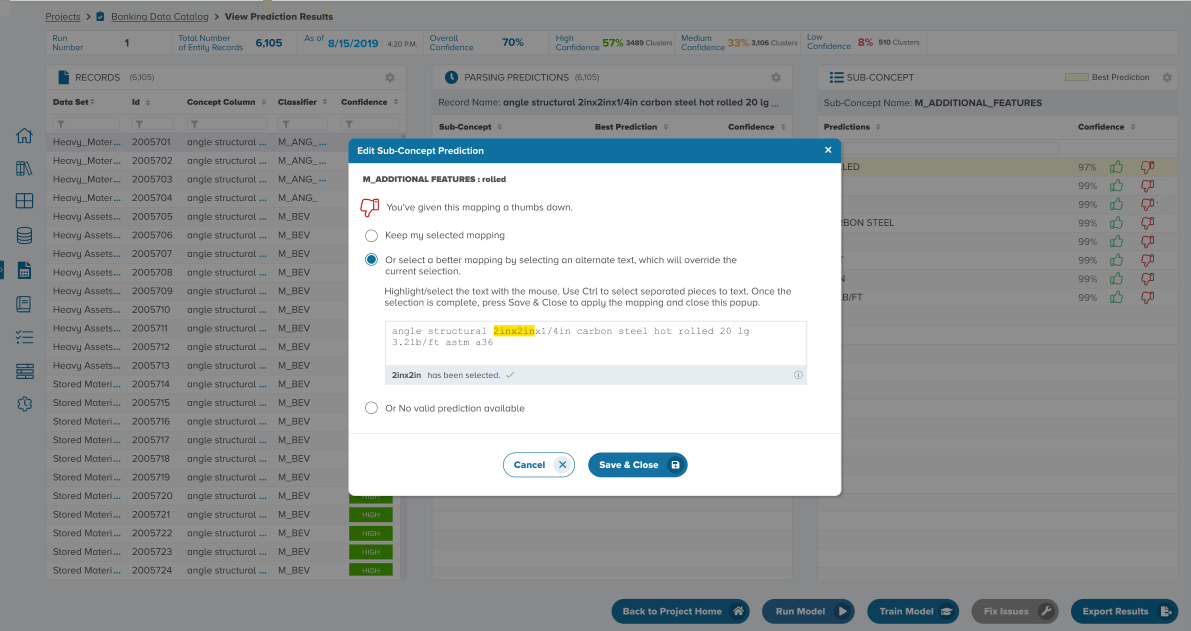
Task: Go to Projects breadcrumb link
Action: click(x=63, y=17)
